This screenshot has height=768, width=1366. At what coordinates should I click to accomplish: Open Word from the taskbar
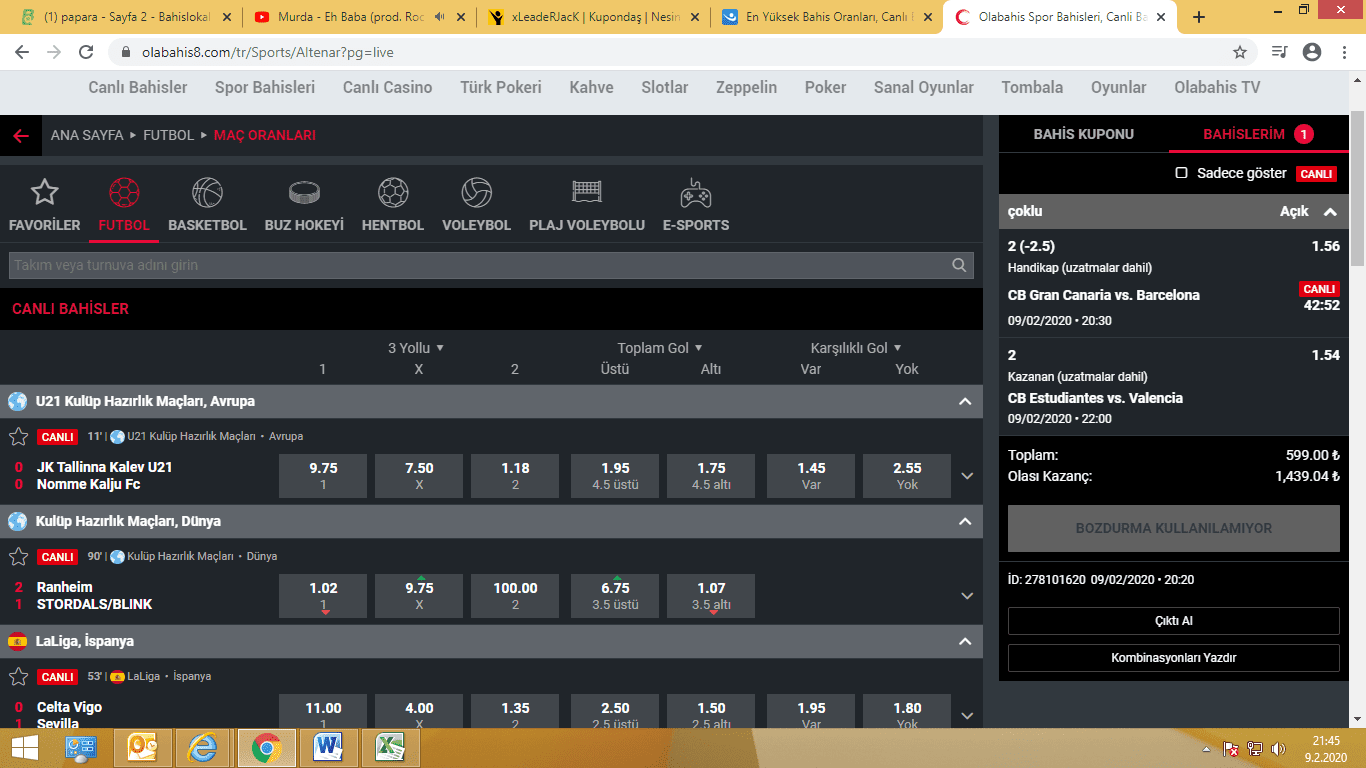pyautogui.click(x=328, y=747)
